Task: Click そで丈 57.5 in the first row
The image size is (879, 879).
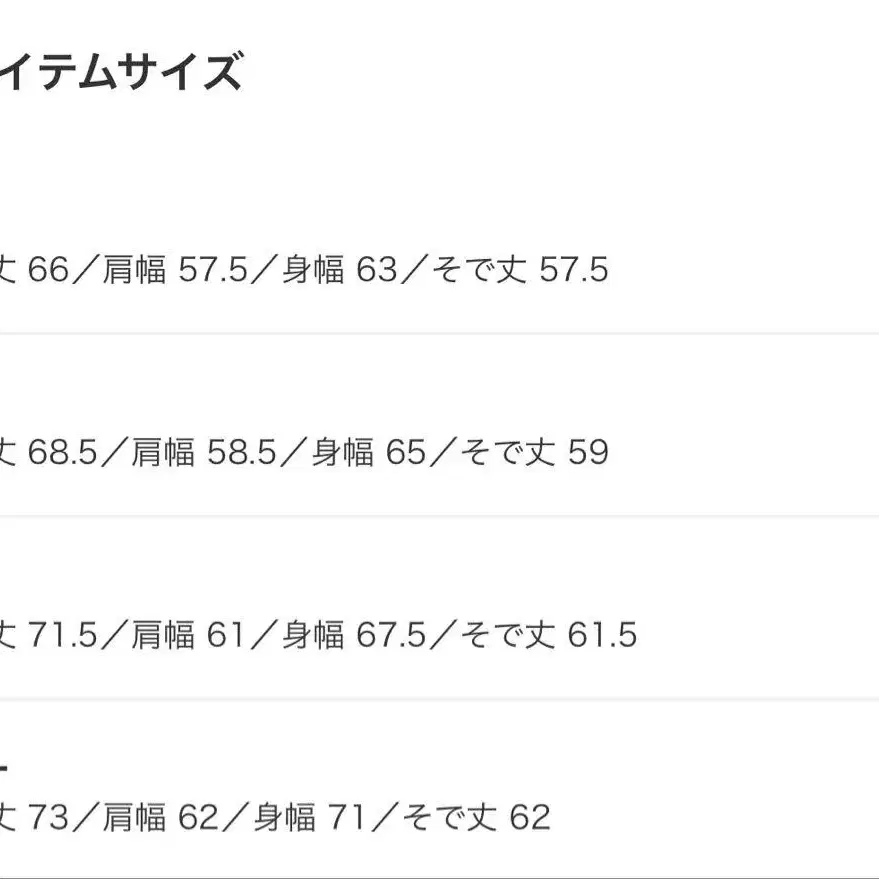Action: pyautogui.click(x=520, y=270)
